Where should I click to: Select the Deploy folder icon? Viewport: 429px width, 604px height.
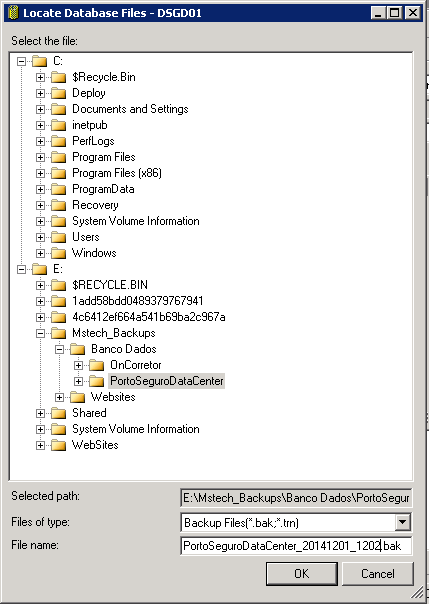coord(59,93)
